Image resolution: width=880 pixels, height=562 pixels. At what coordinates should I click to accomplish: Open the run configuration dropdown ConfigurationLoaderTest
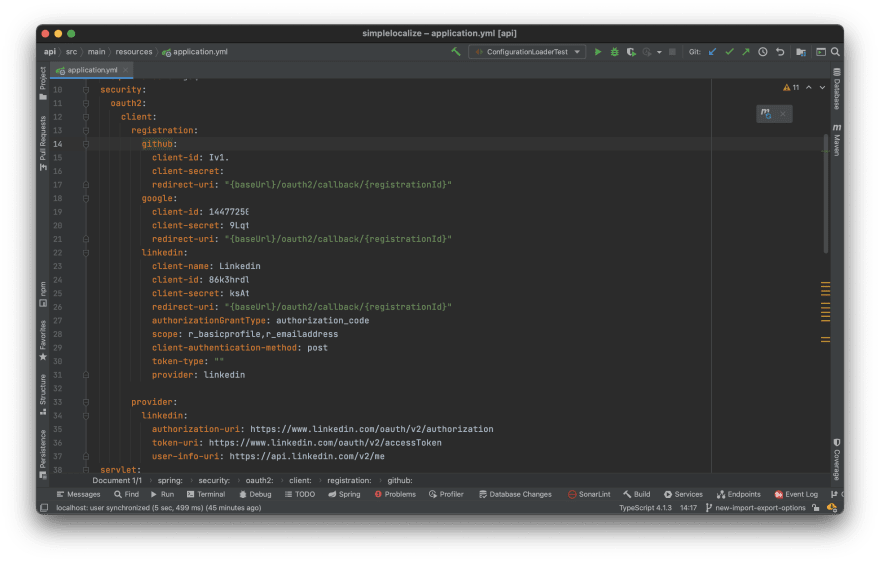point(527,52)
